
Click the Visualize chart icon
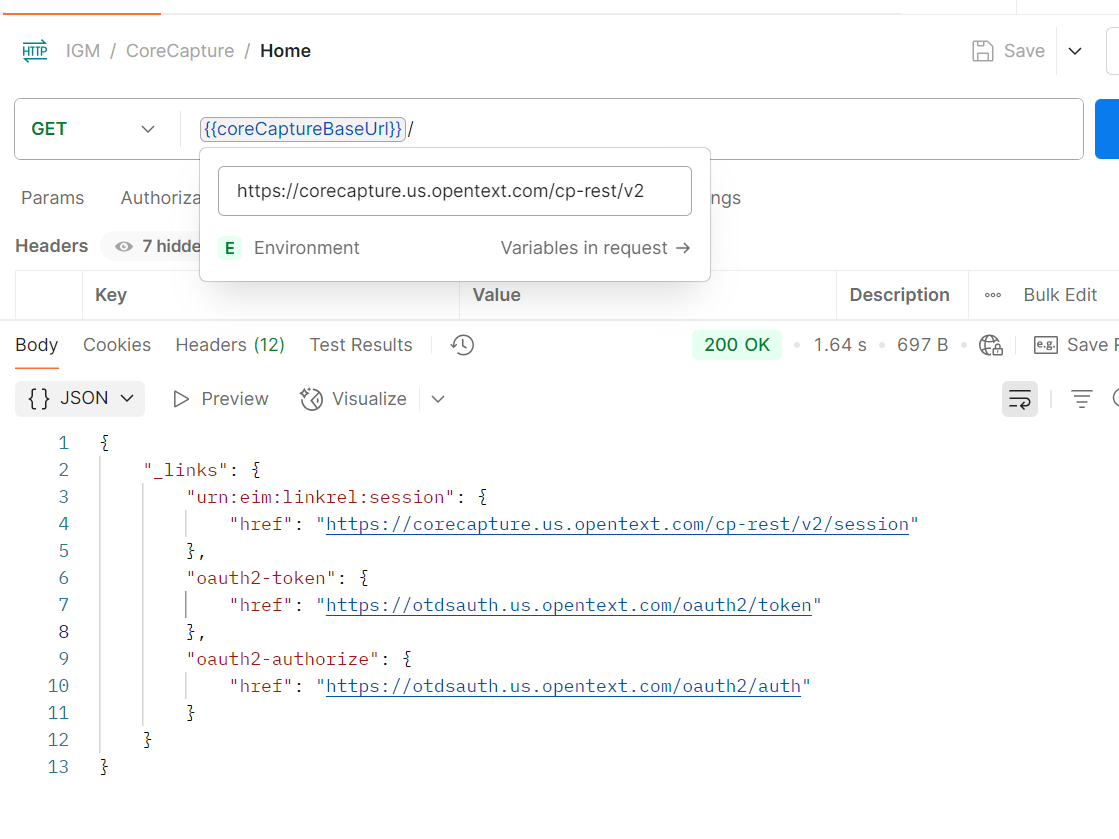311,399
